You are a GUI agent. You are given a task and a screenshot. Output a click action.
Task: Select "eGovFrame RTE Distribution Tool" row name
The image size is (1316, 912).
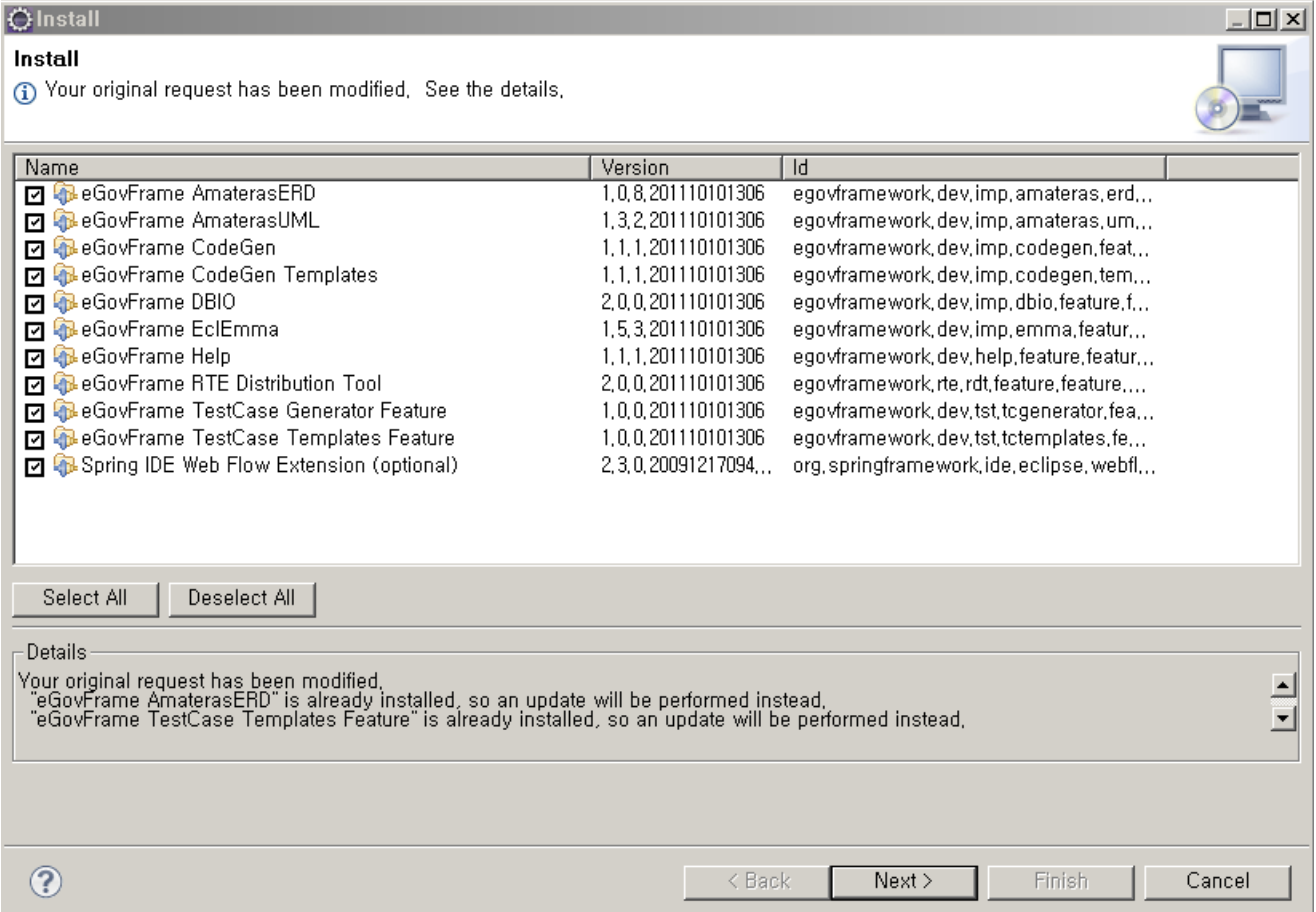pos(231,383)
